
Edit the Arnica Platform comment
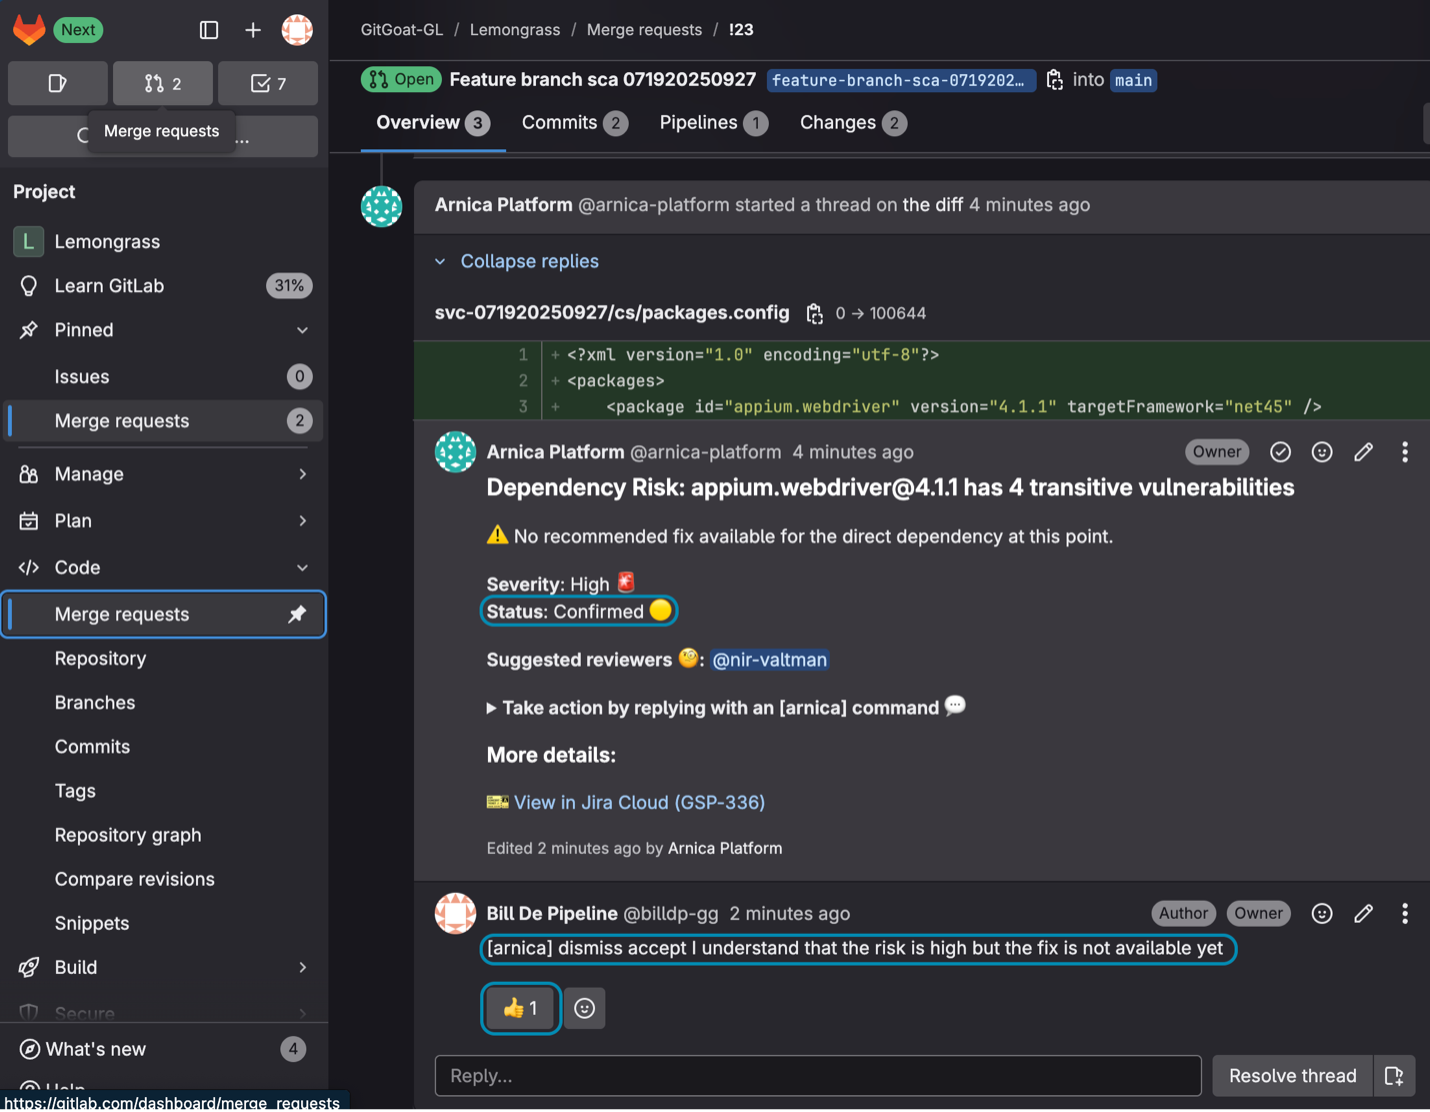1363,452
